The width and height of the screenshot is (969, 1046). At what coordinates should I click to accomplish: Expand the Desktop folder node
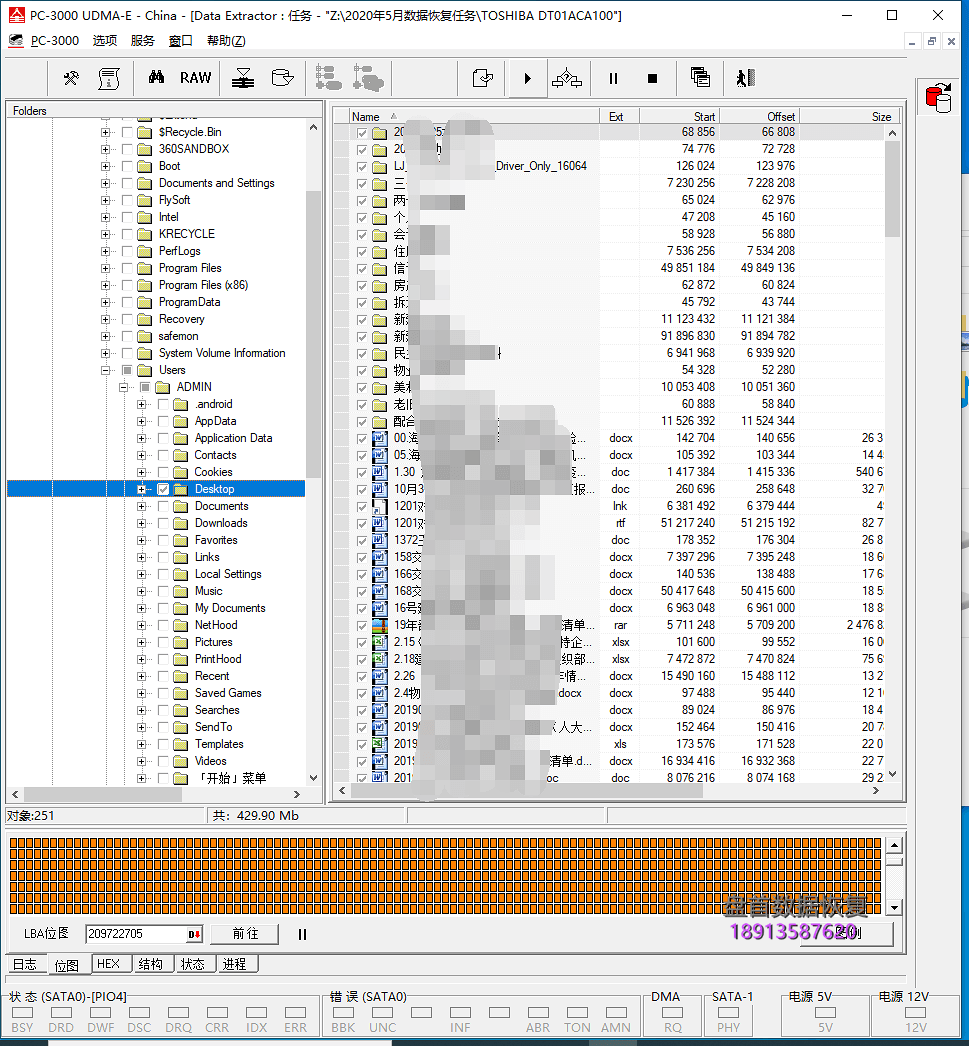click(x=141, y=489)
